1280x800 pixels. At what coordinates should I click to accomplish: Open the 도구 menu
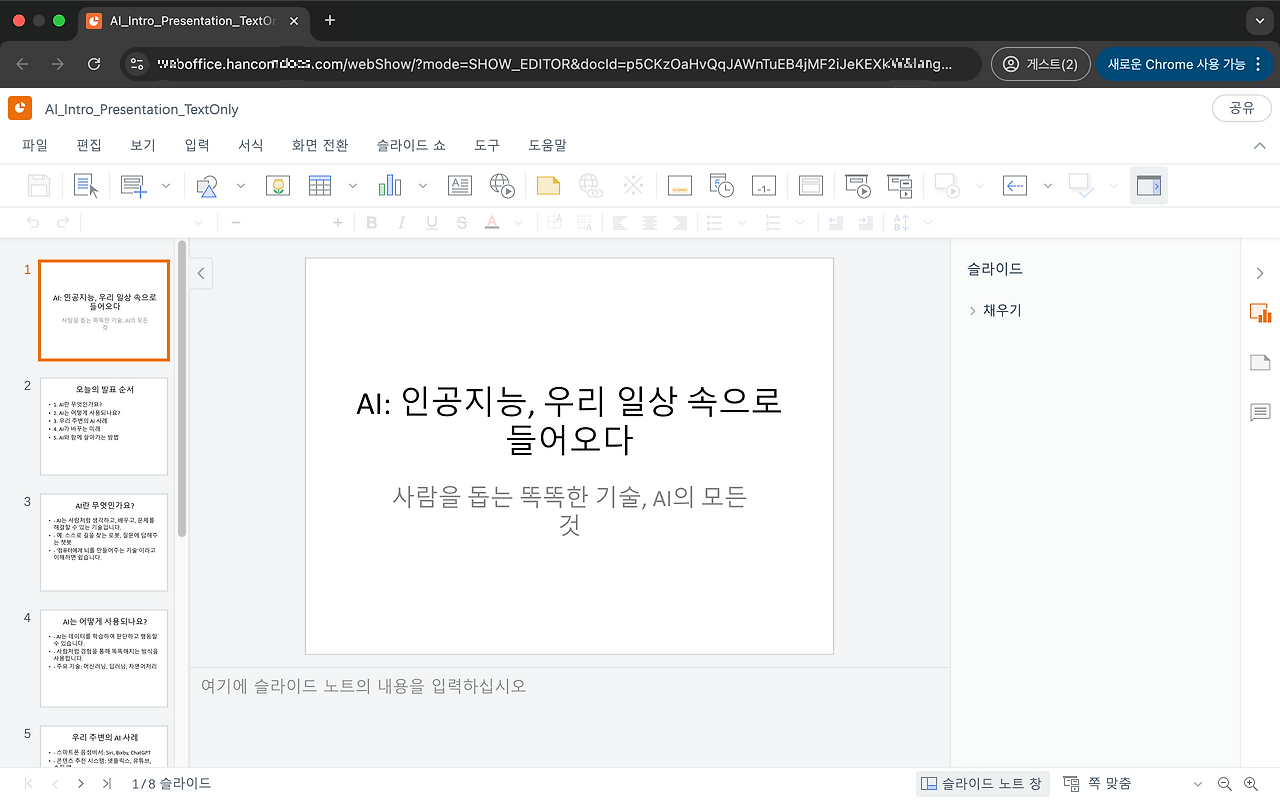(x=487, y=145)
